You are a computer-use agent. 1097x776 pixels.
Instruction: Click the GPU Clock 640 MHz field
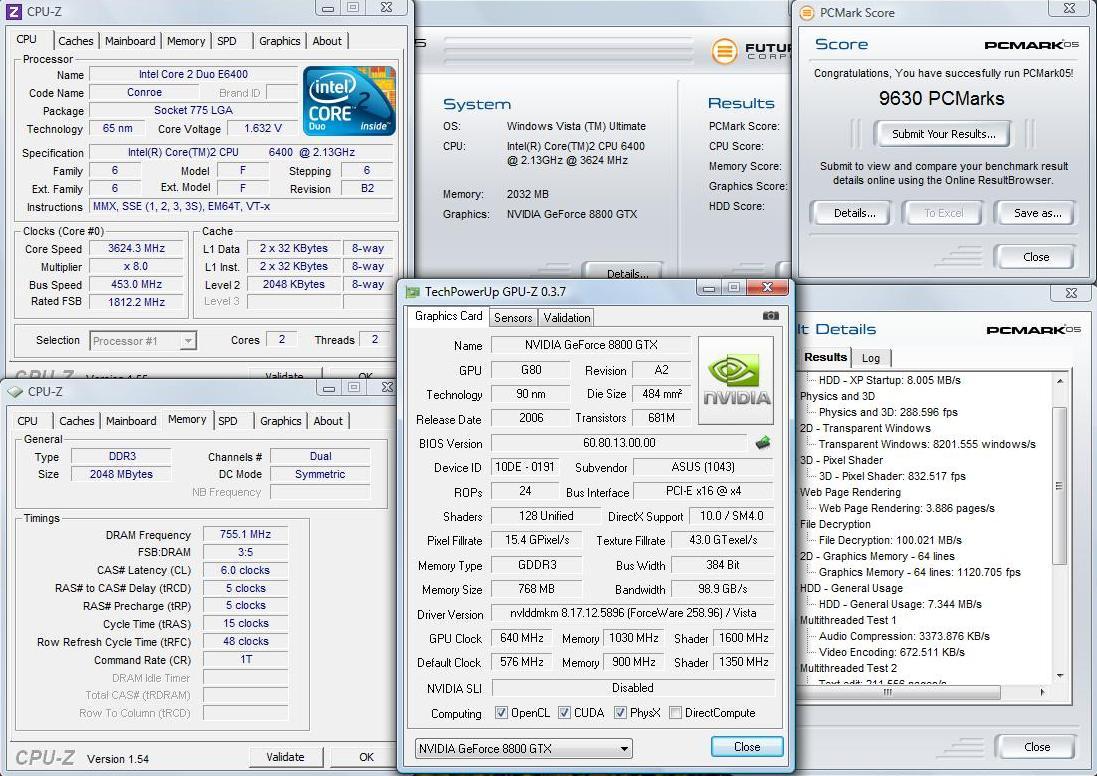pos(522,638)
